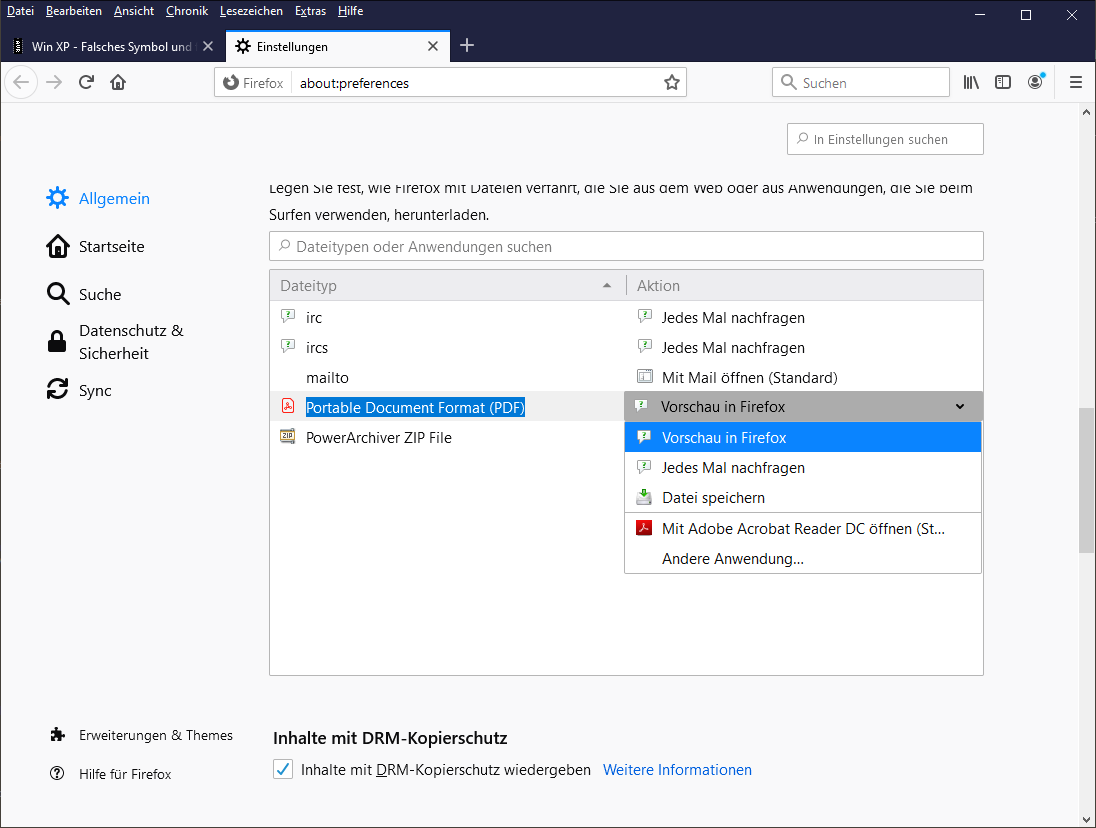Open Weitere Informationen link
The image size is (1096, 828).
pyautogui.click(x=677, y=769)
